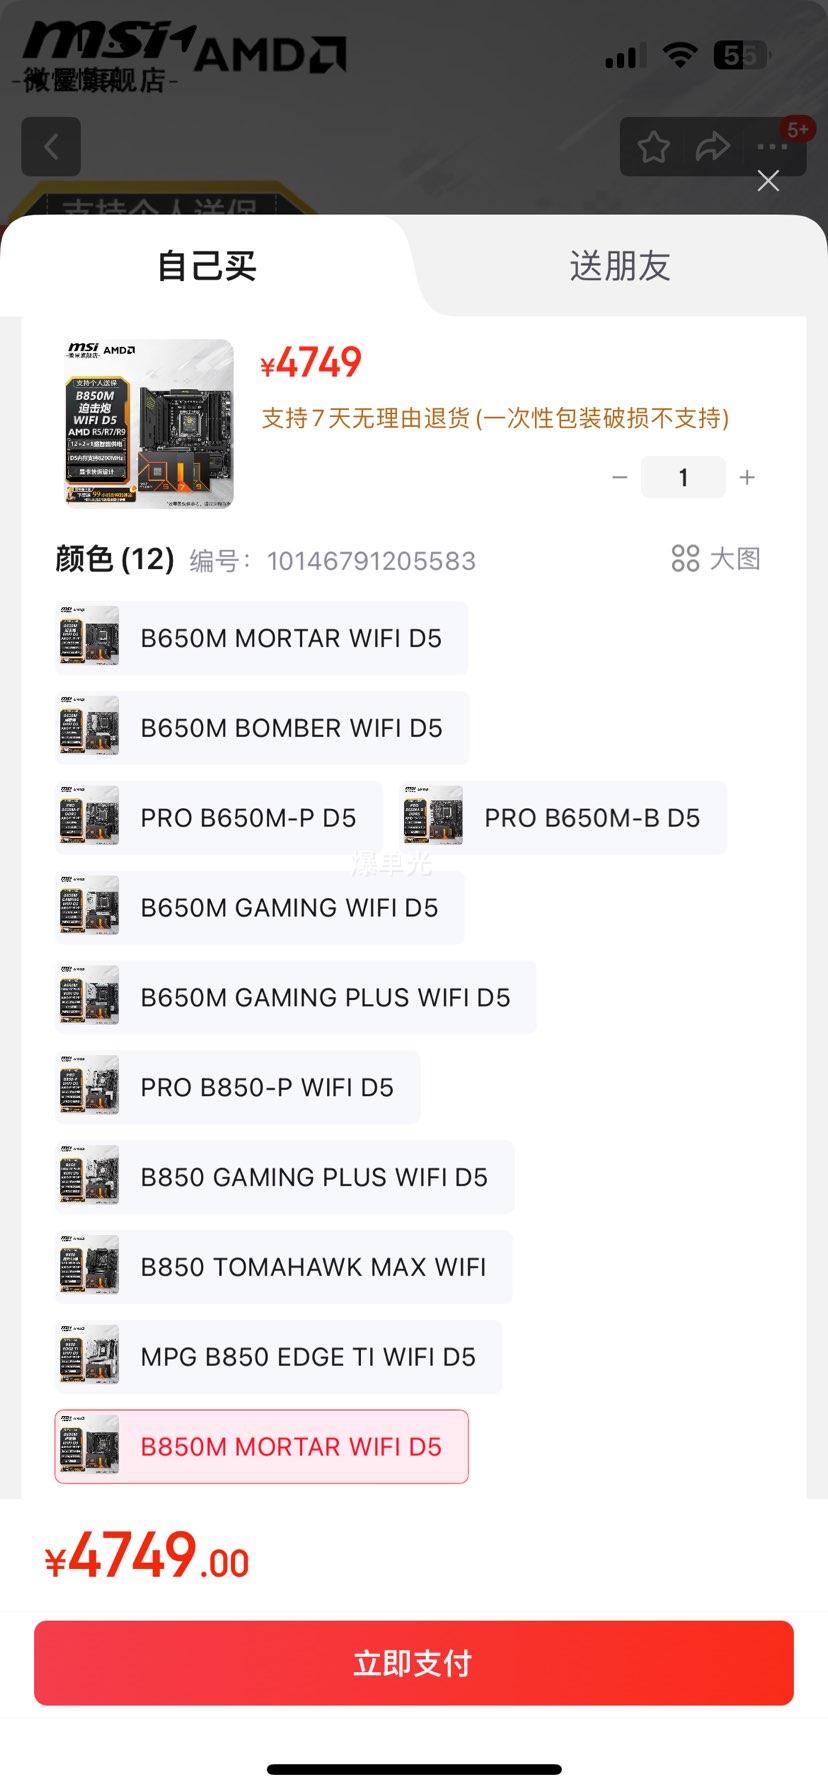
Task: Decrease quantity with minus icon
Action: [x=620, y=478]
